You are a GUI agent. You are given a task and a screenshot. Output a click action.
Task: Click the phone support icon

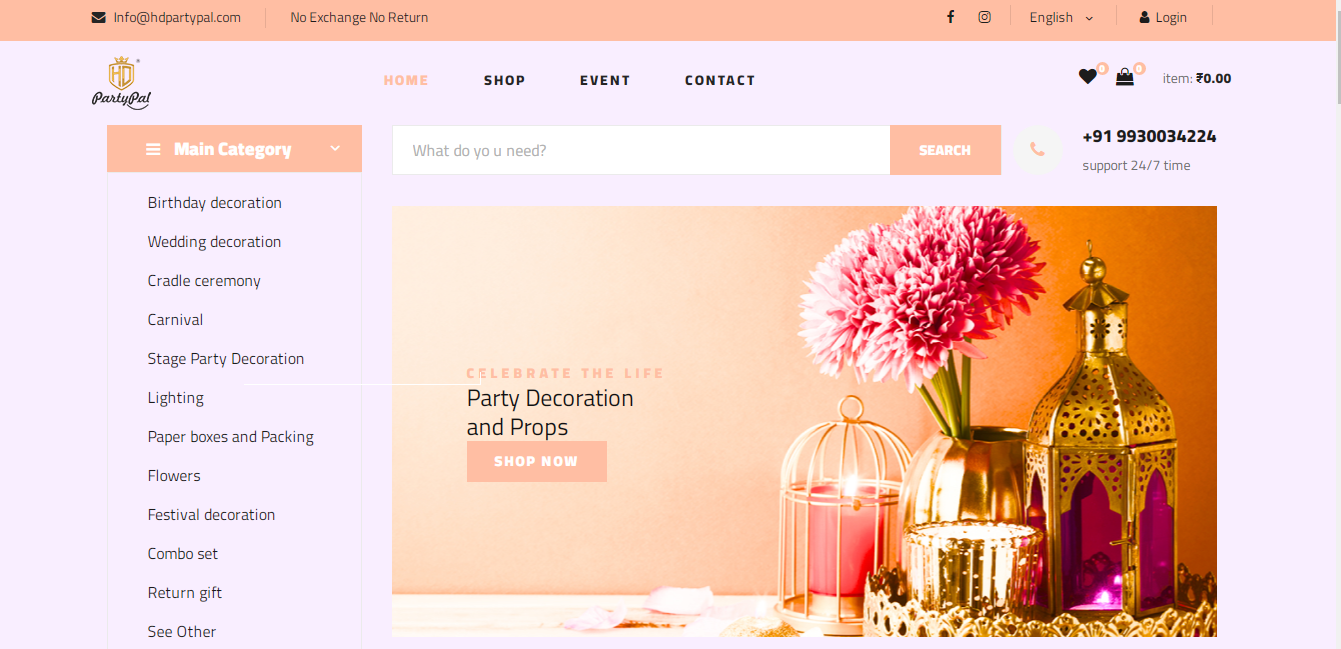1037,150
